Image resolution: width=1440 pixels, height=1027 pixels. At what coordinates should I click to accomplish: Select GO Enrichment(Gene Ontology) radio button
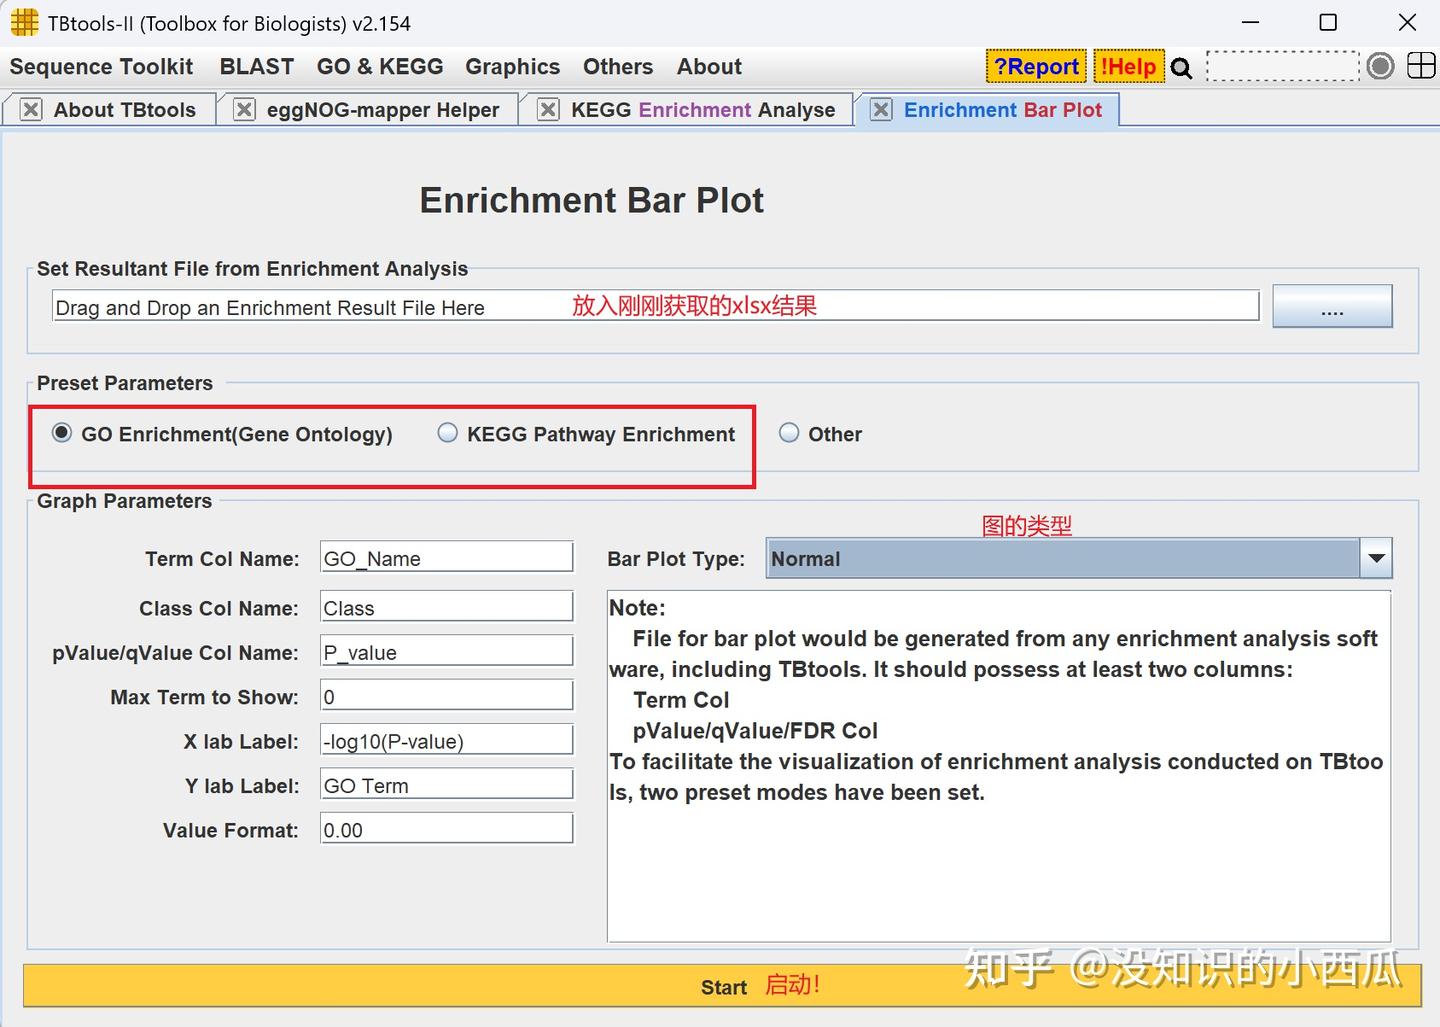62,433
